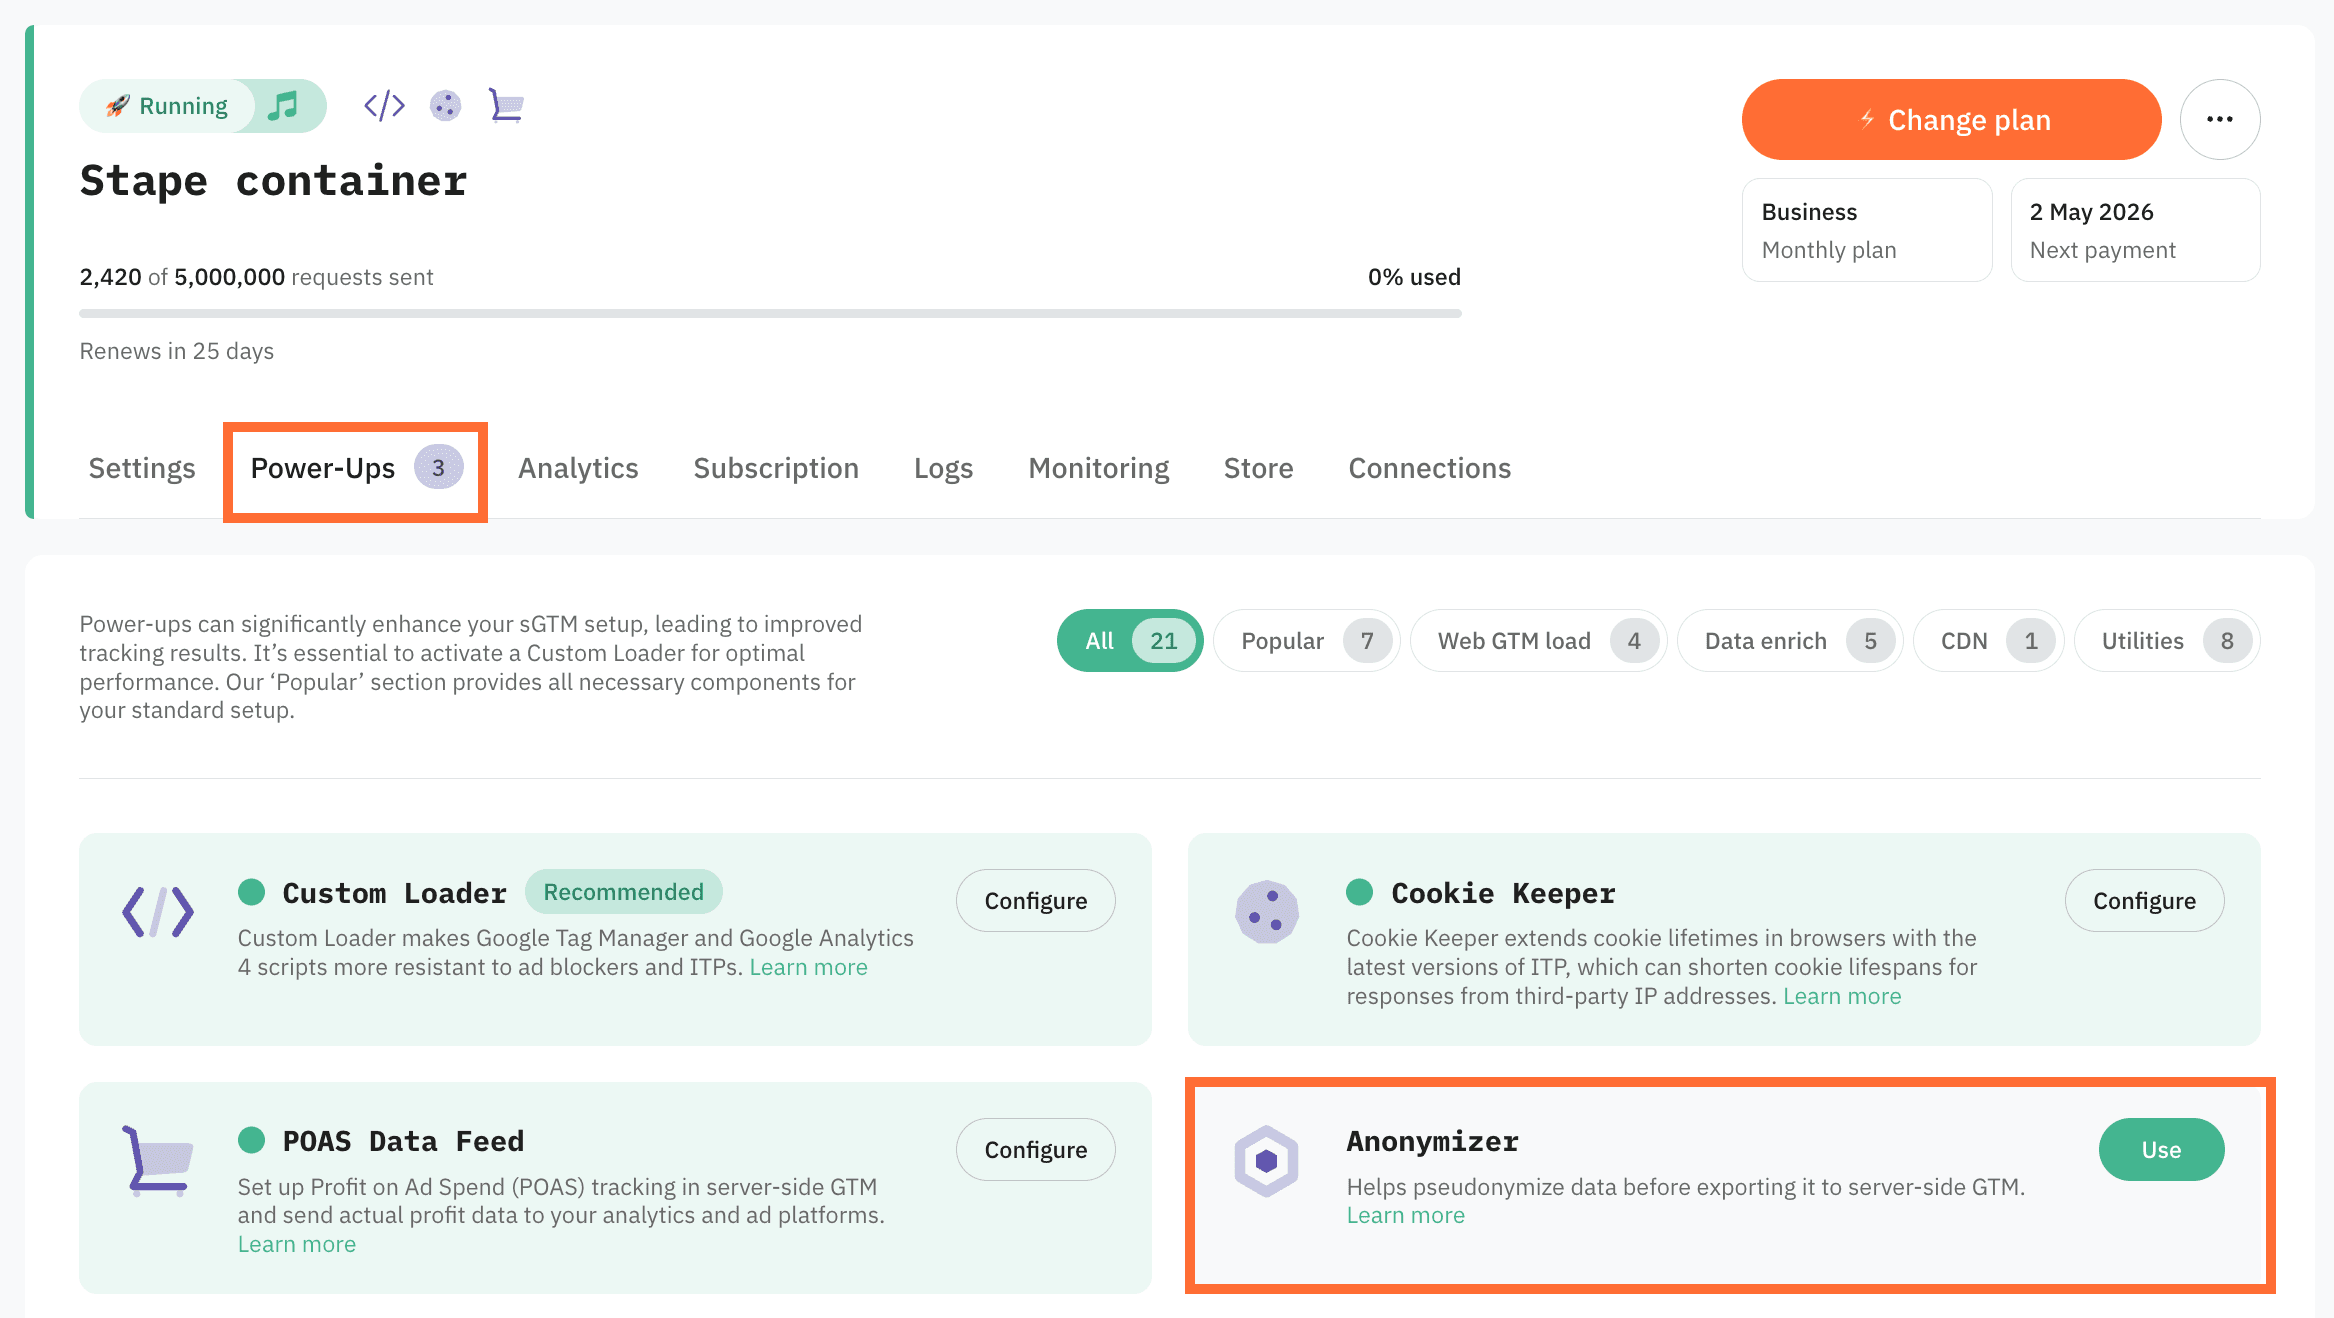Viewport: 2334px width, 1318px height.
Task: Click the requests usage progress bar
Action: point(770,314)
